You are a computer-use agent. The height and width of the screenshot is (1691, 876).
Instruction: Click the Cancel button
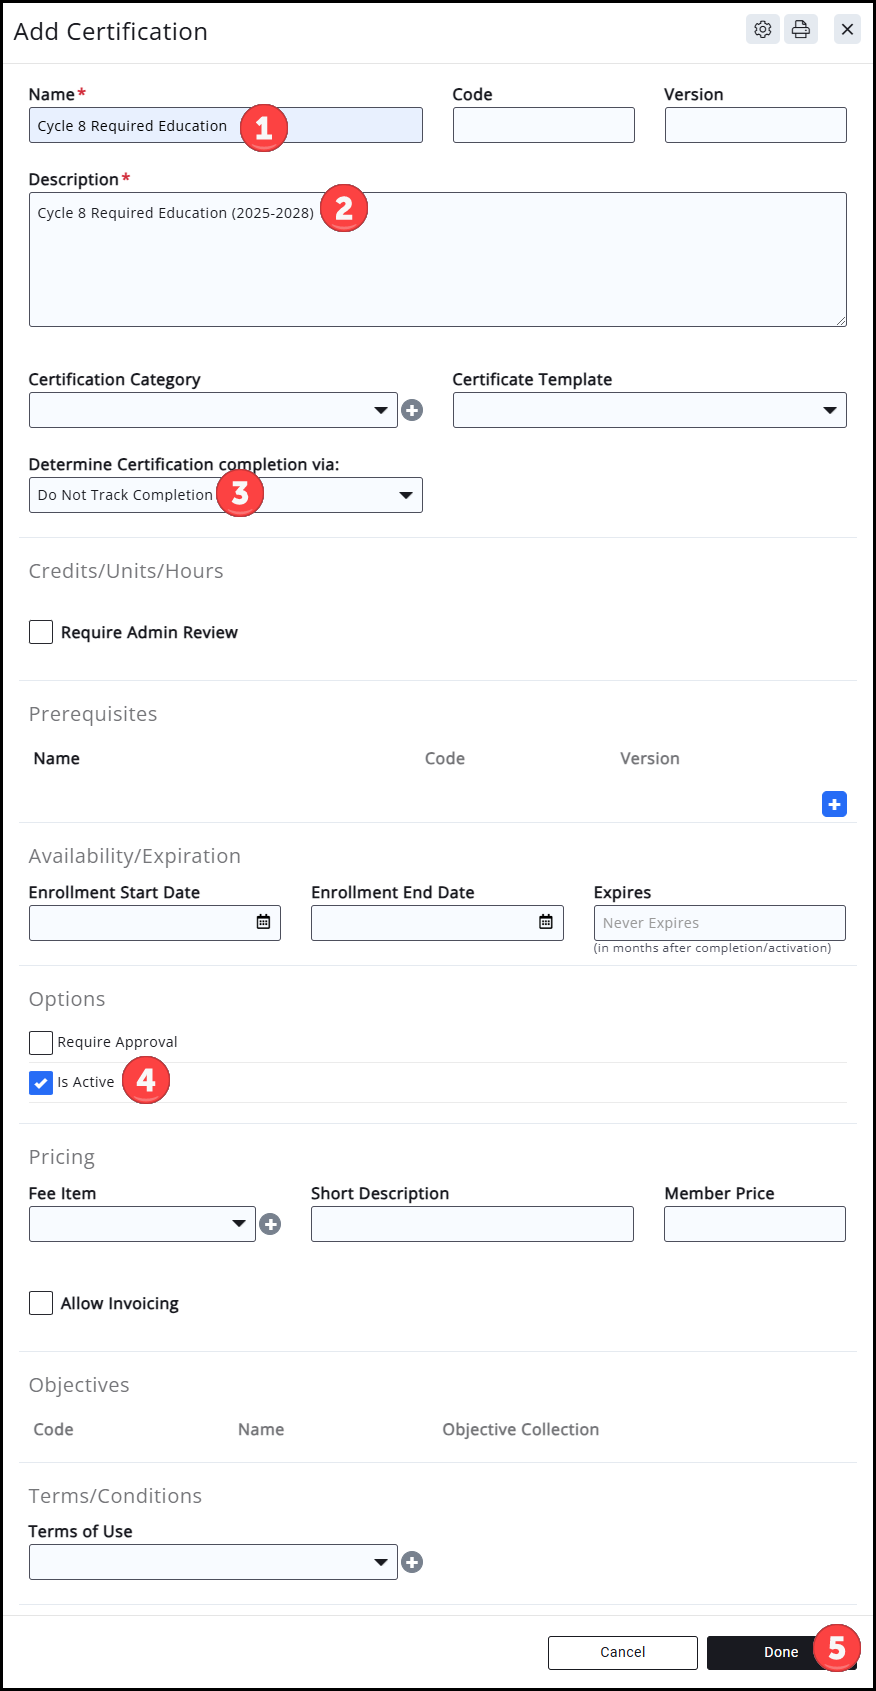tap(622, 1652)
